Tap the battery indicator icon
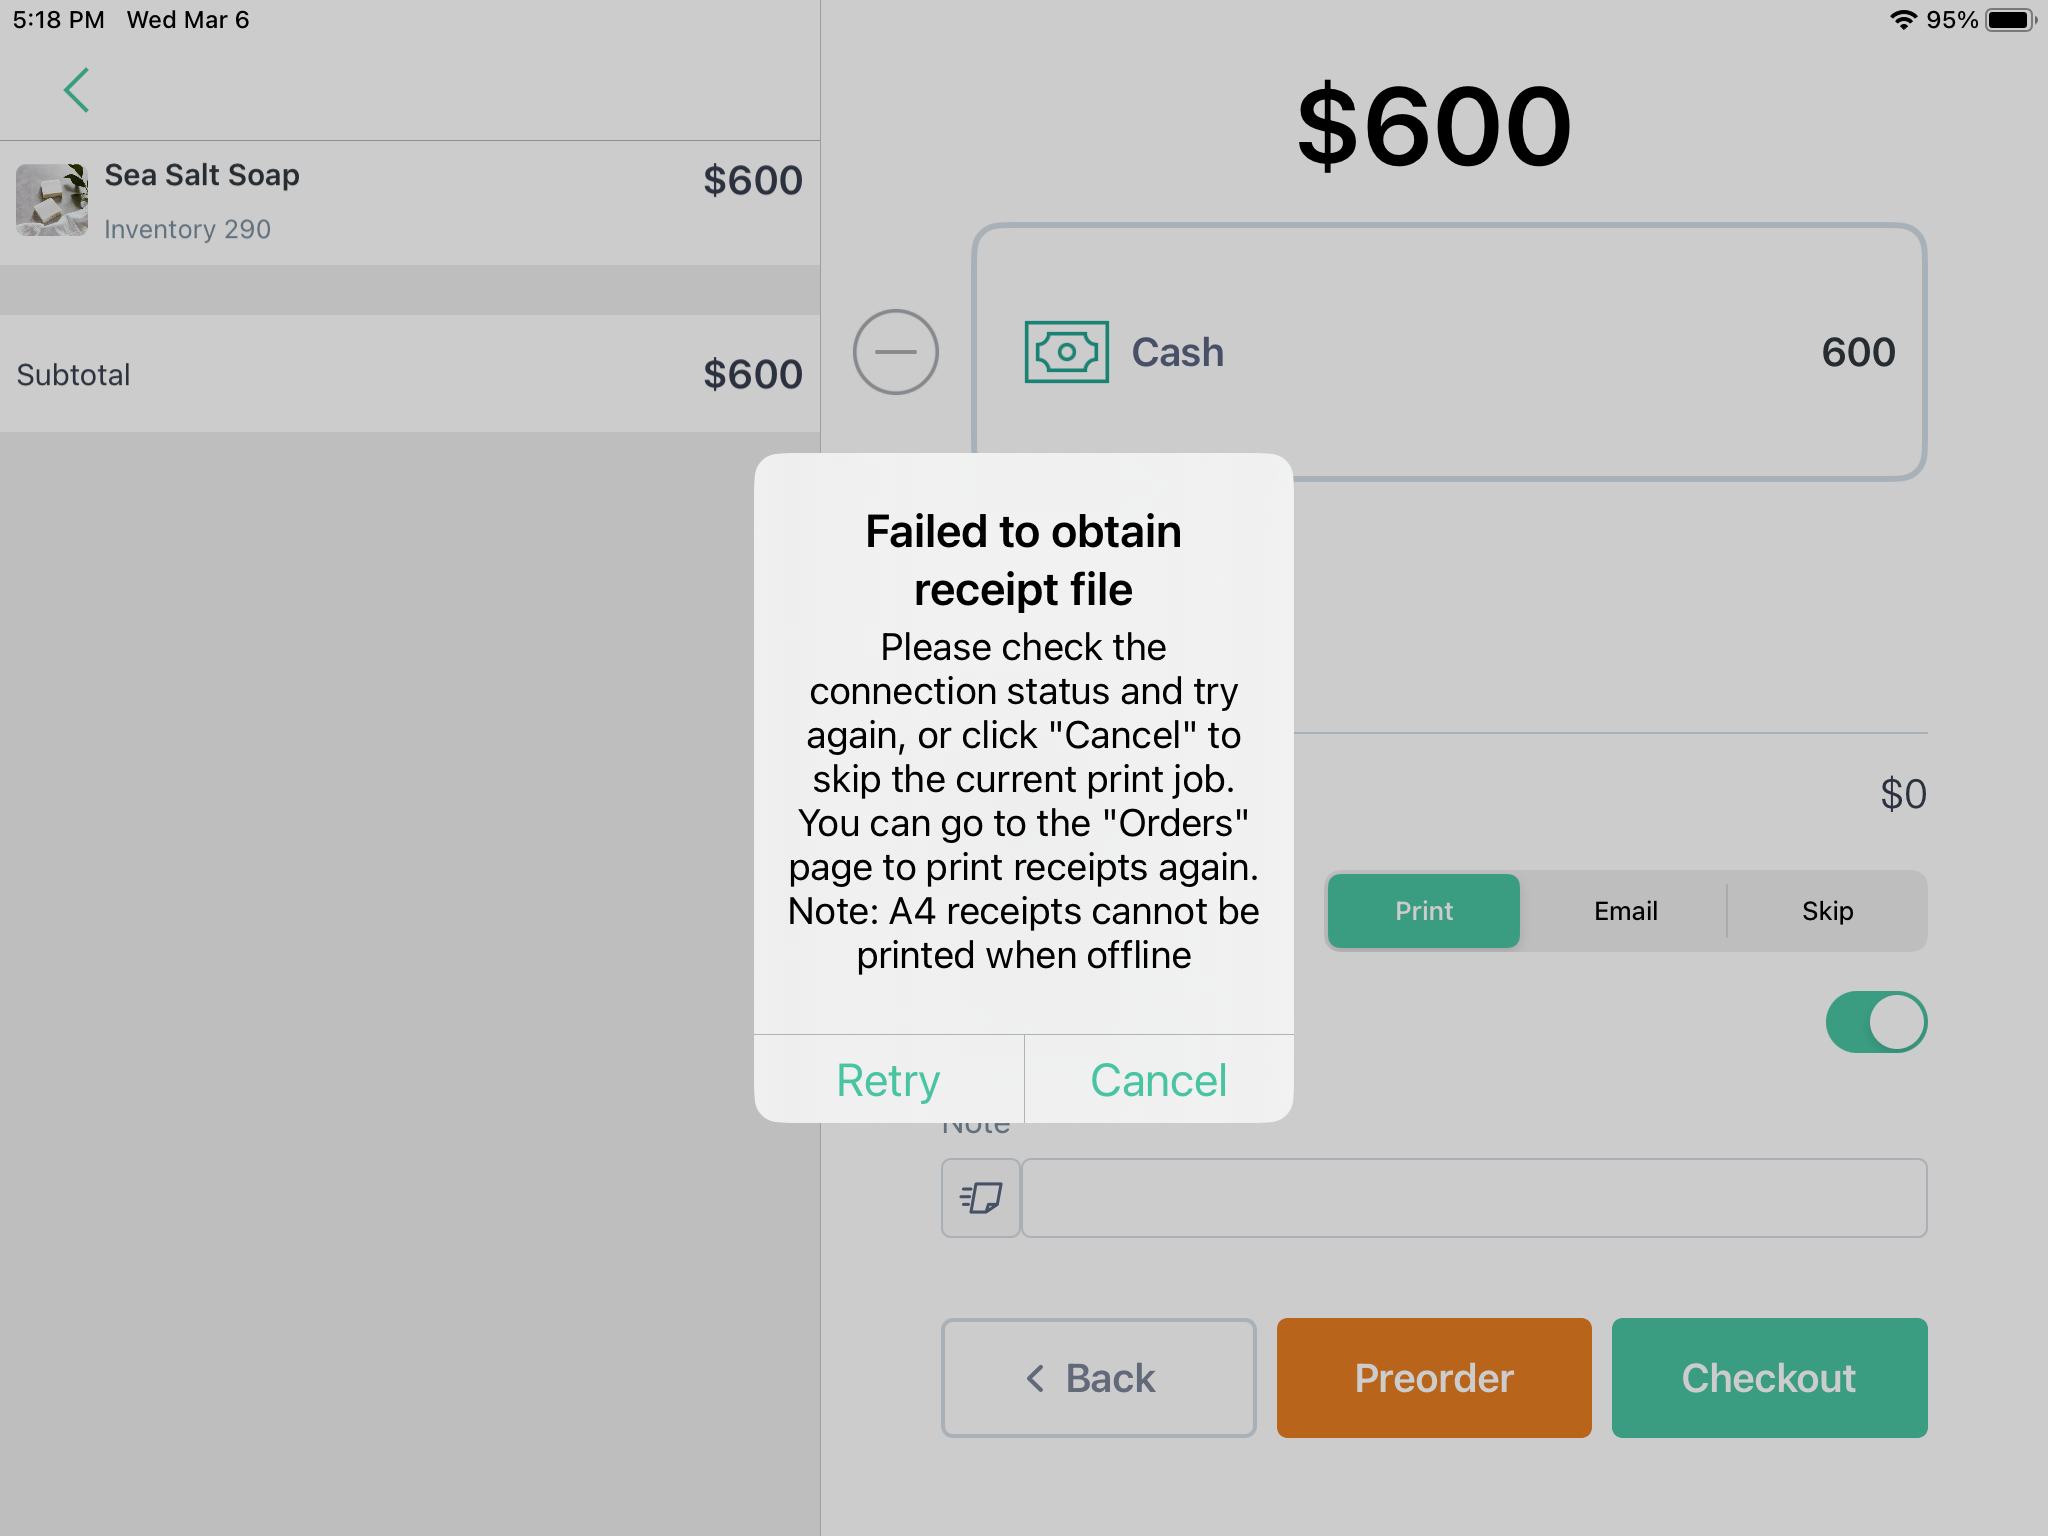The image size is (2048, 1536). (2011, 20)
